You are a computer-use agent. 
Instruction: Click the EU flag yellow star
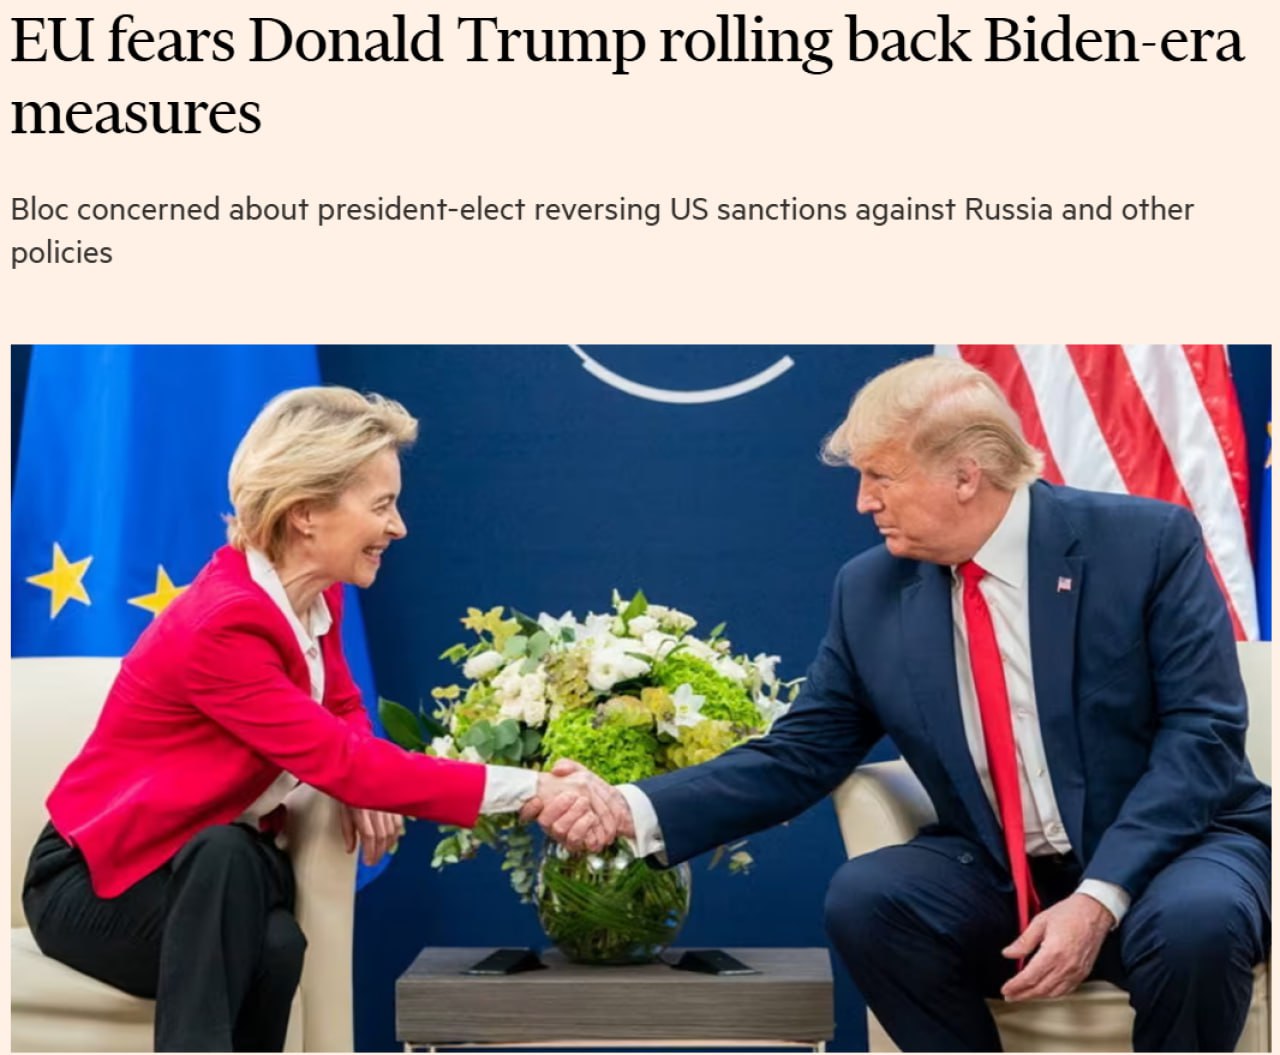(x=60, y=580)
